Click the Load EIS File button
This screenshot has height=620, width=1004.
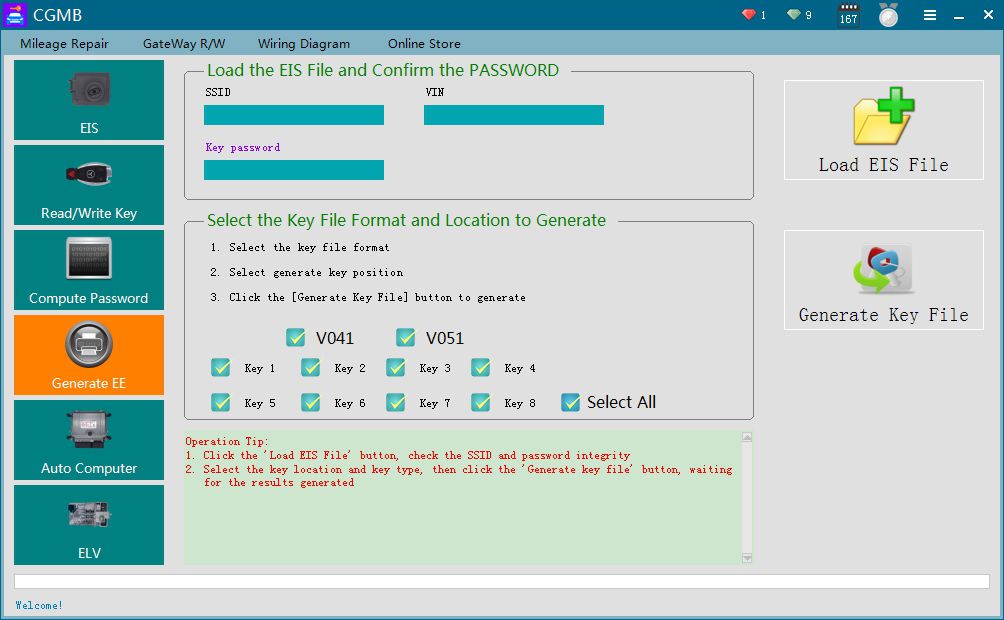tap(883, 130)
